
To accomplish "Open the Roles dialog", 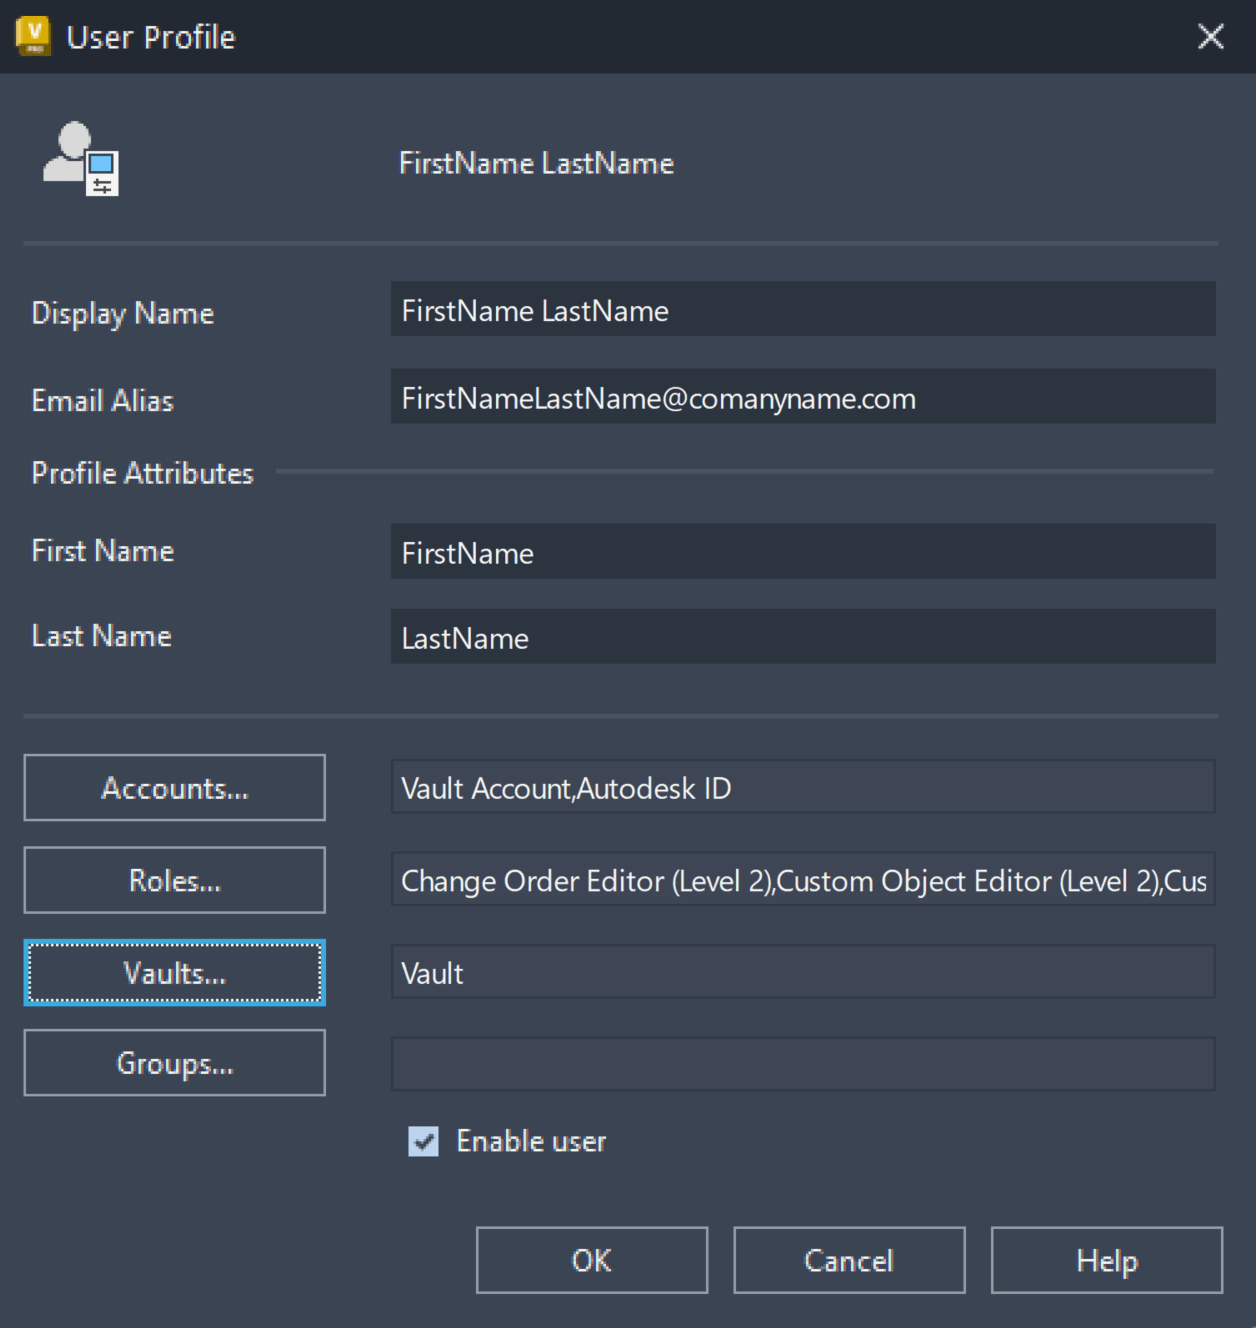I will point(174,880).
